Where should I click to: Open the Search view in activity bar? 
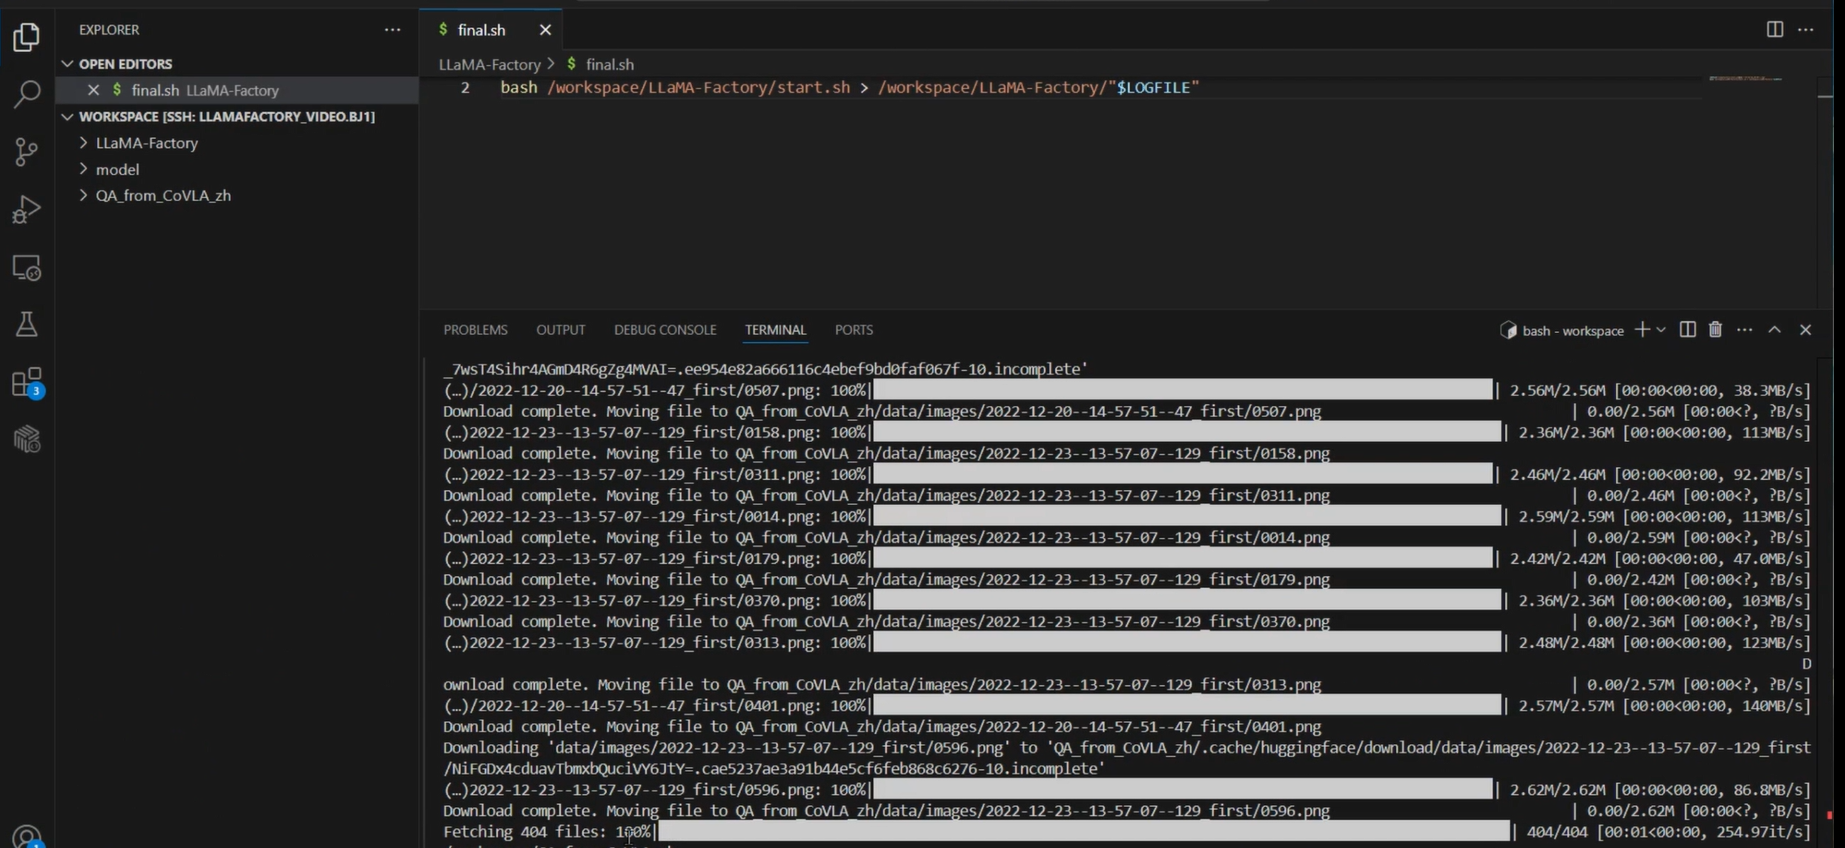[27, 94]
